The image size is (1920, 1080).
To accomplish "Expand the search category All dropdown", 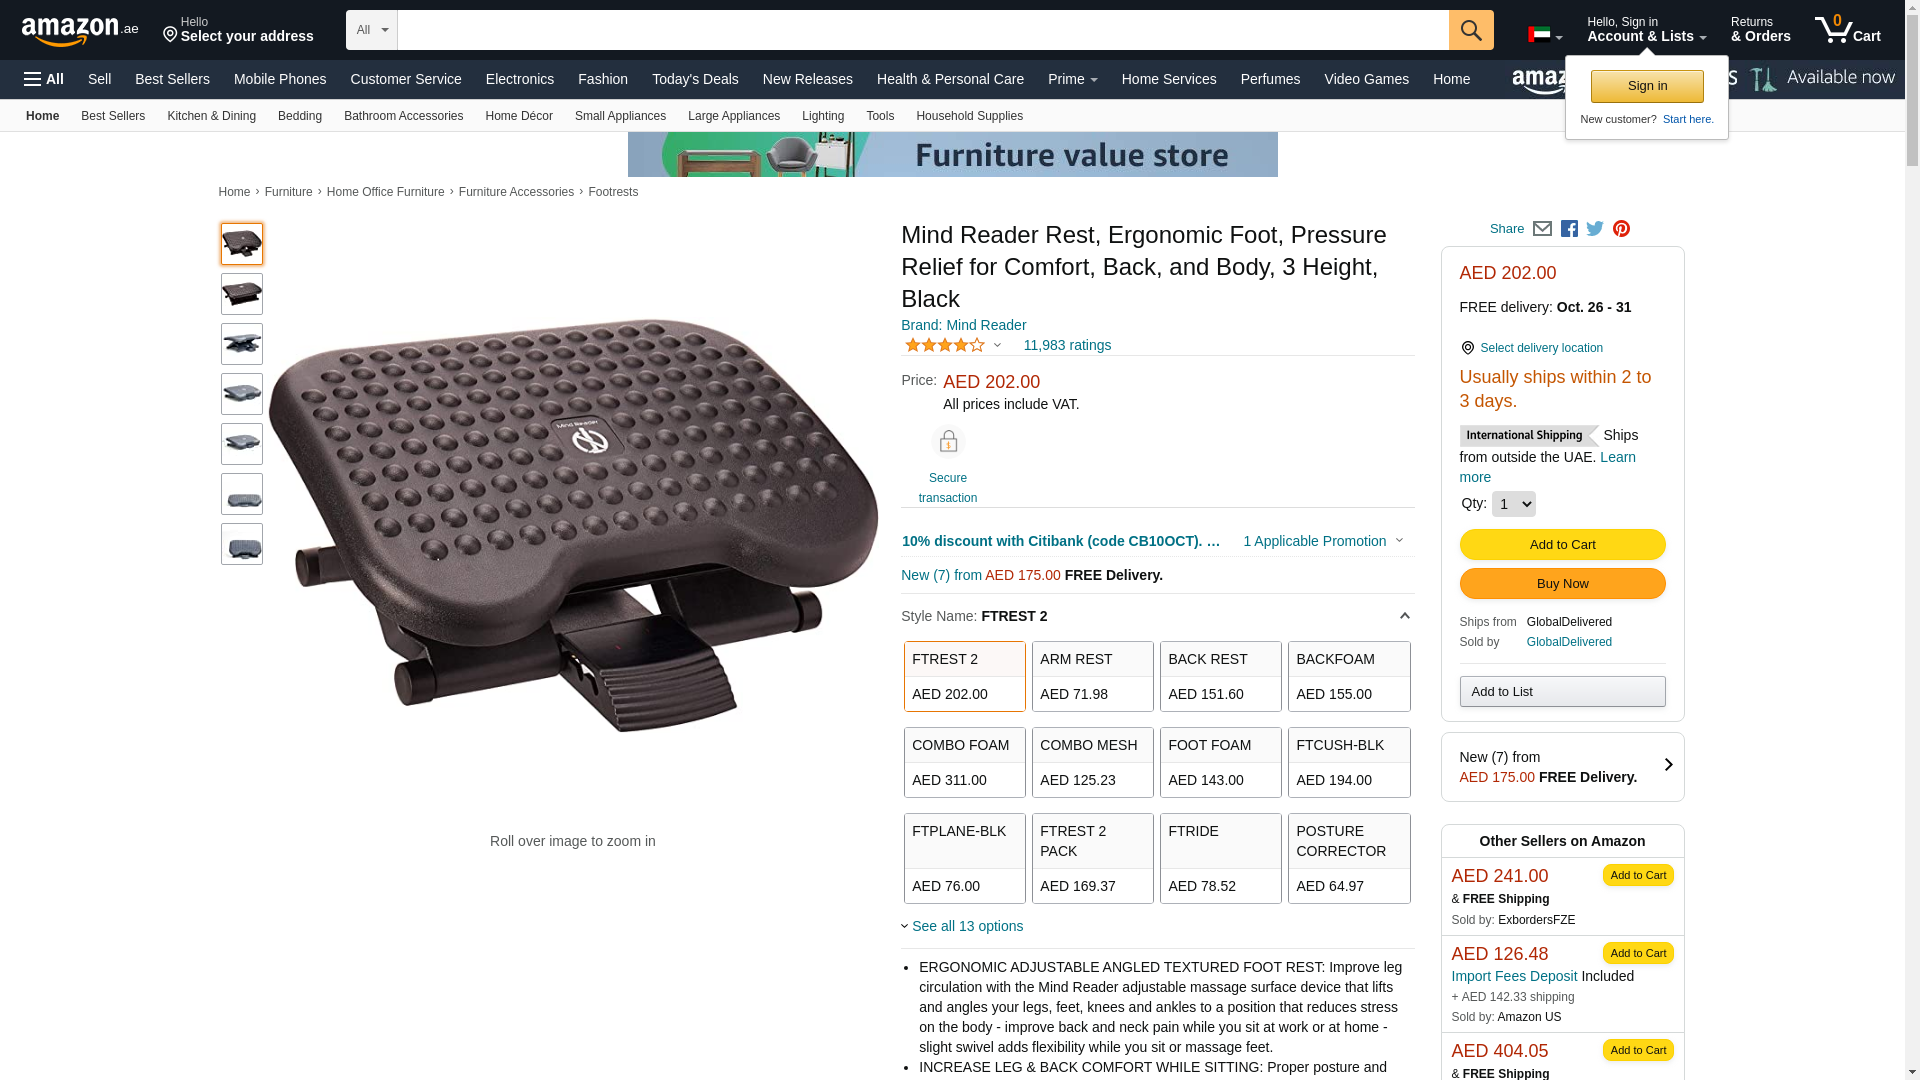I will coord(372,30).
